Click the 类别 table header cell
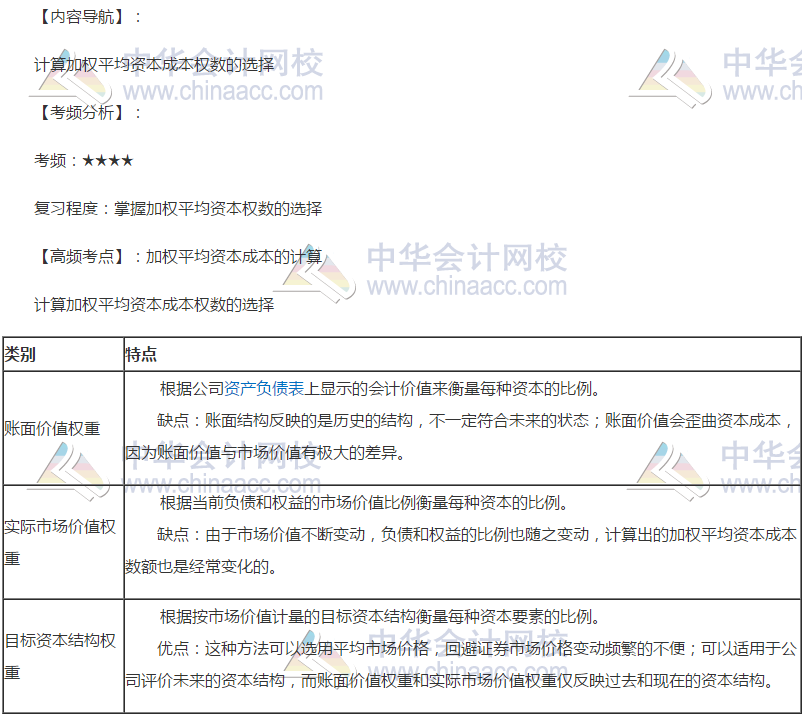 63,354
